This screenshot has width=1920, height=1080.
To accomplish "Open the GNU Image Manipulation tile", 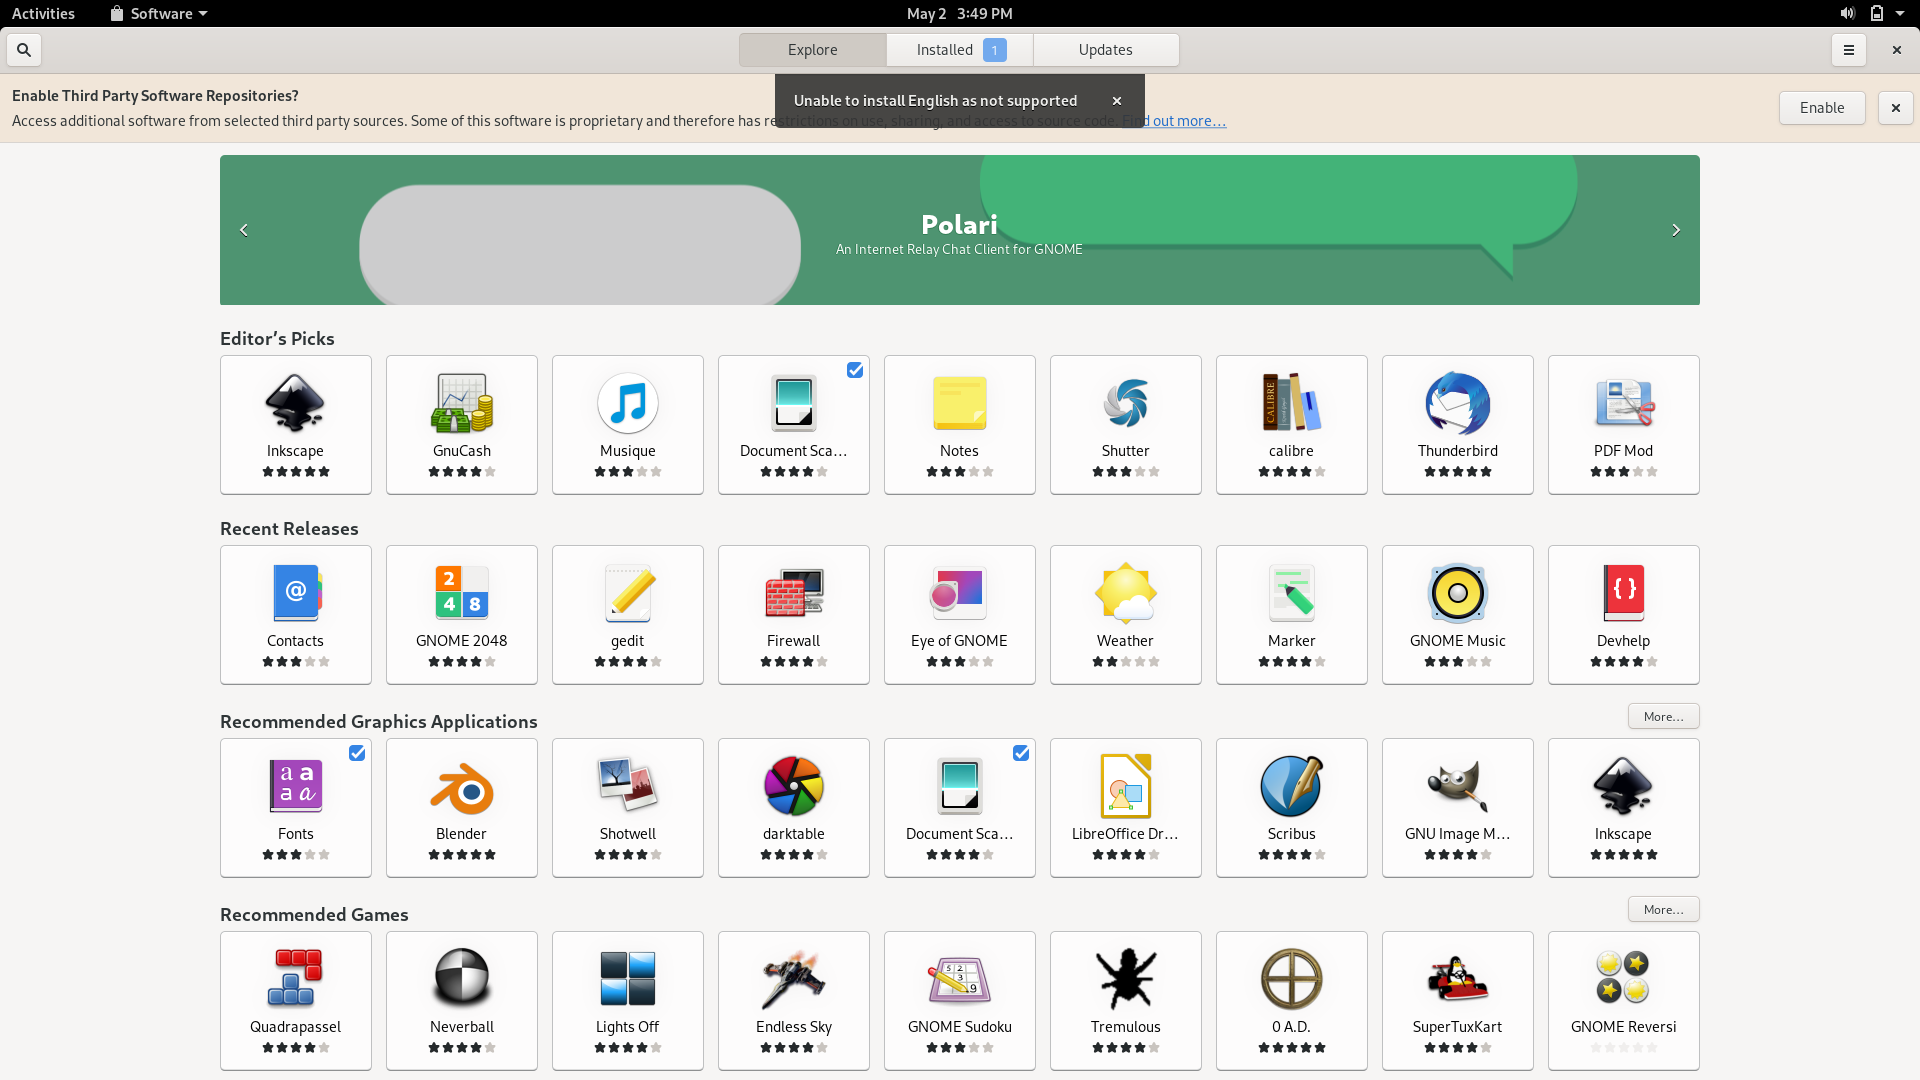I will (x=1457, y=807).
